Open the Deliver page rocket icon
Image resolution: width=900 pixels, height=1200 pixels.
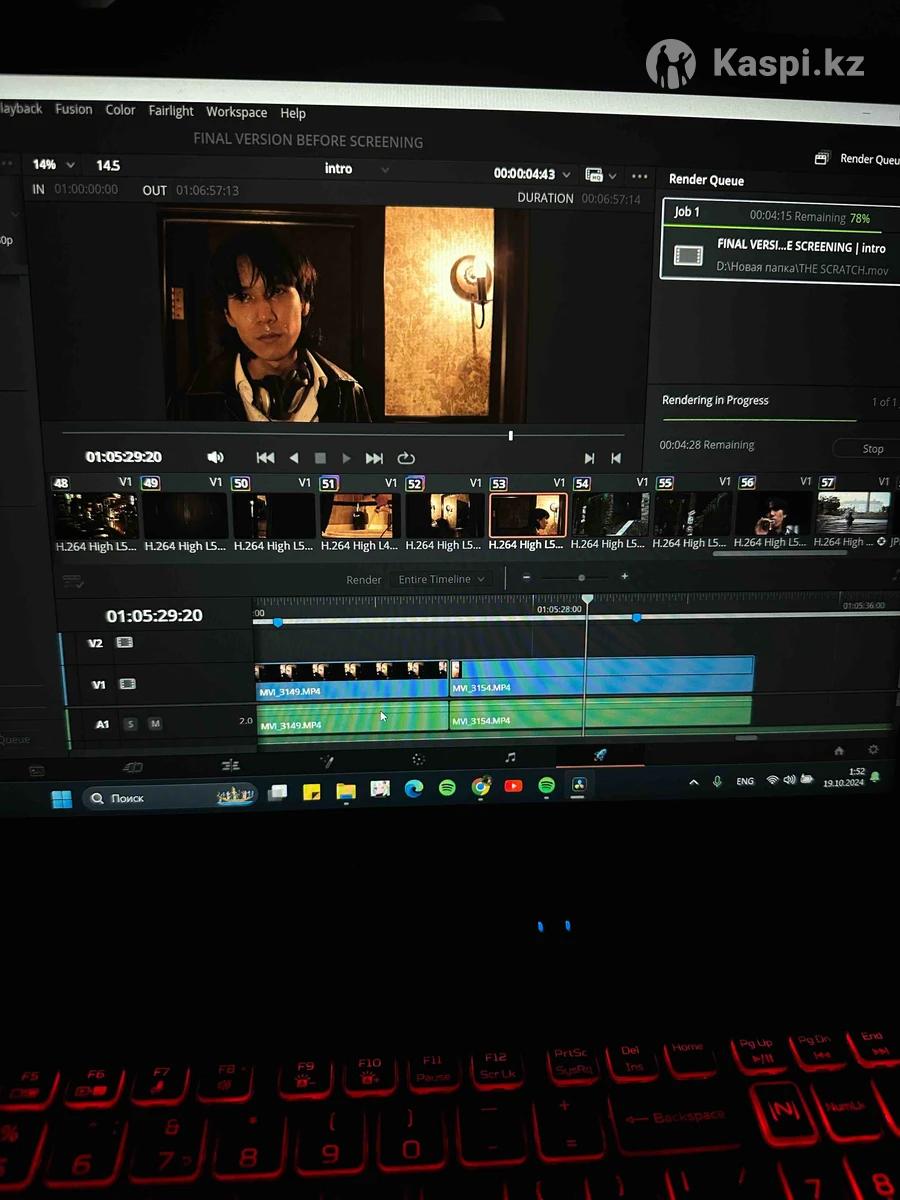600,756
